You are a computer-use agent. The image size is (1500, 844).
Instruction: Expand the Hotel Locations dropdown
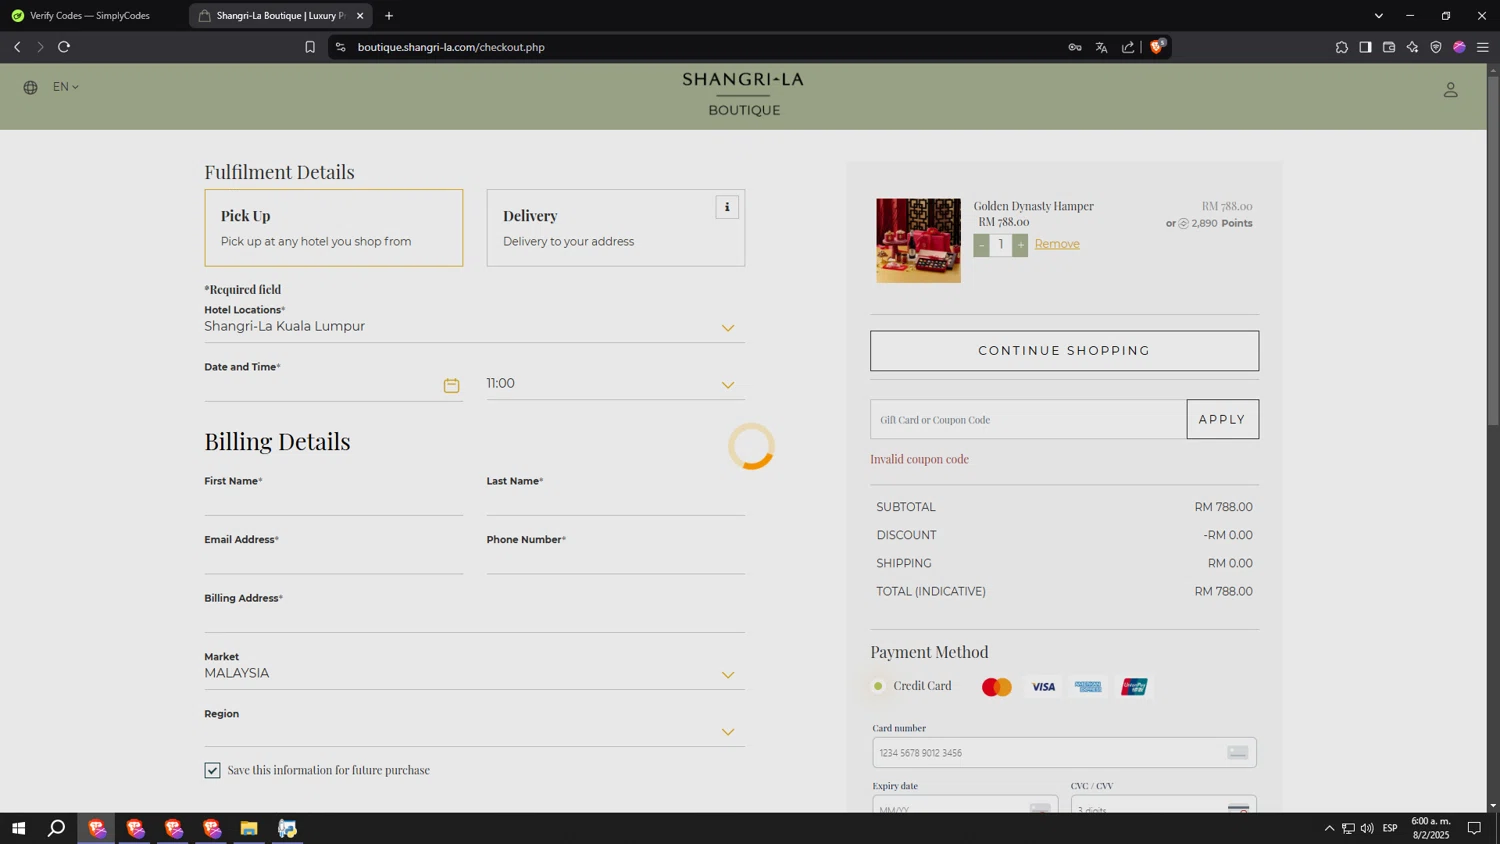pos(474,327)
